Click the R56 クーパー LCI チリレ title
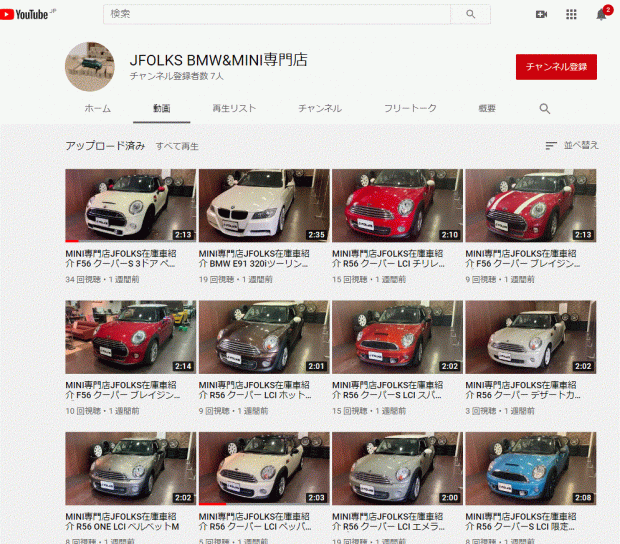This screenshot has width=620, height=544. pyautogui.click(x=388, y=259)
